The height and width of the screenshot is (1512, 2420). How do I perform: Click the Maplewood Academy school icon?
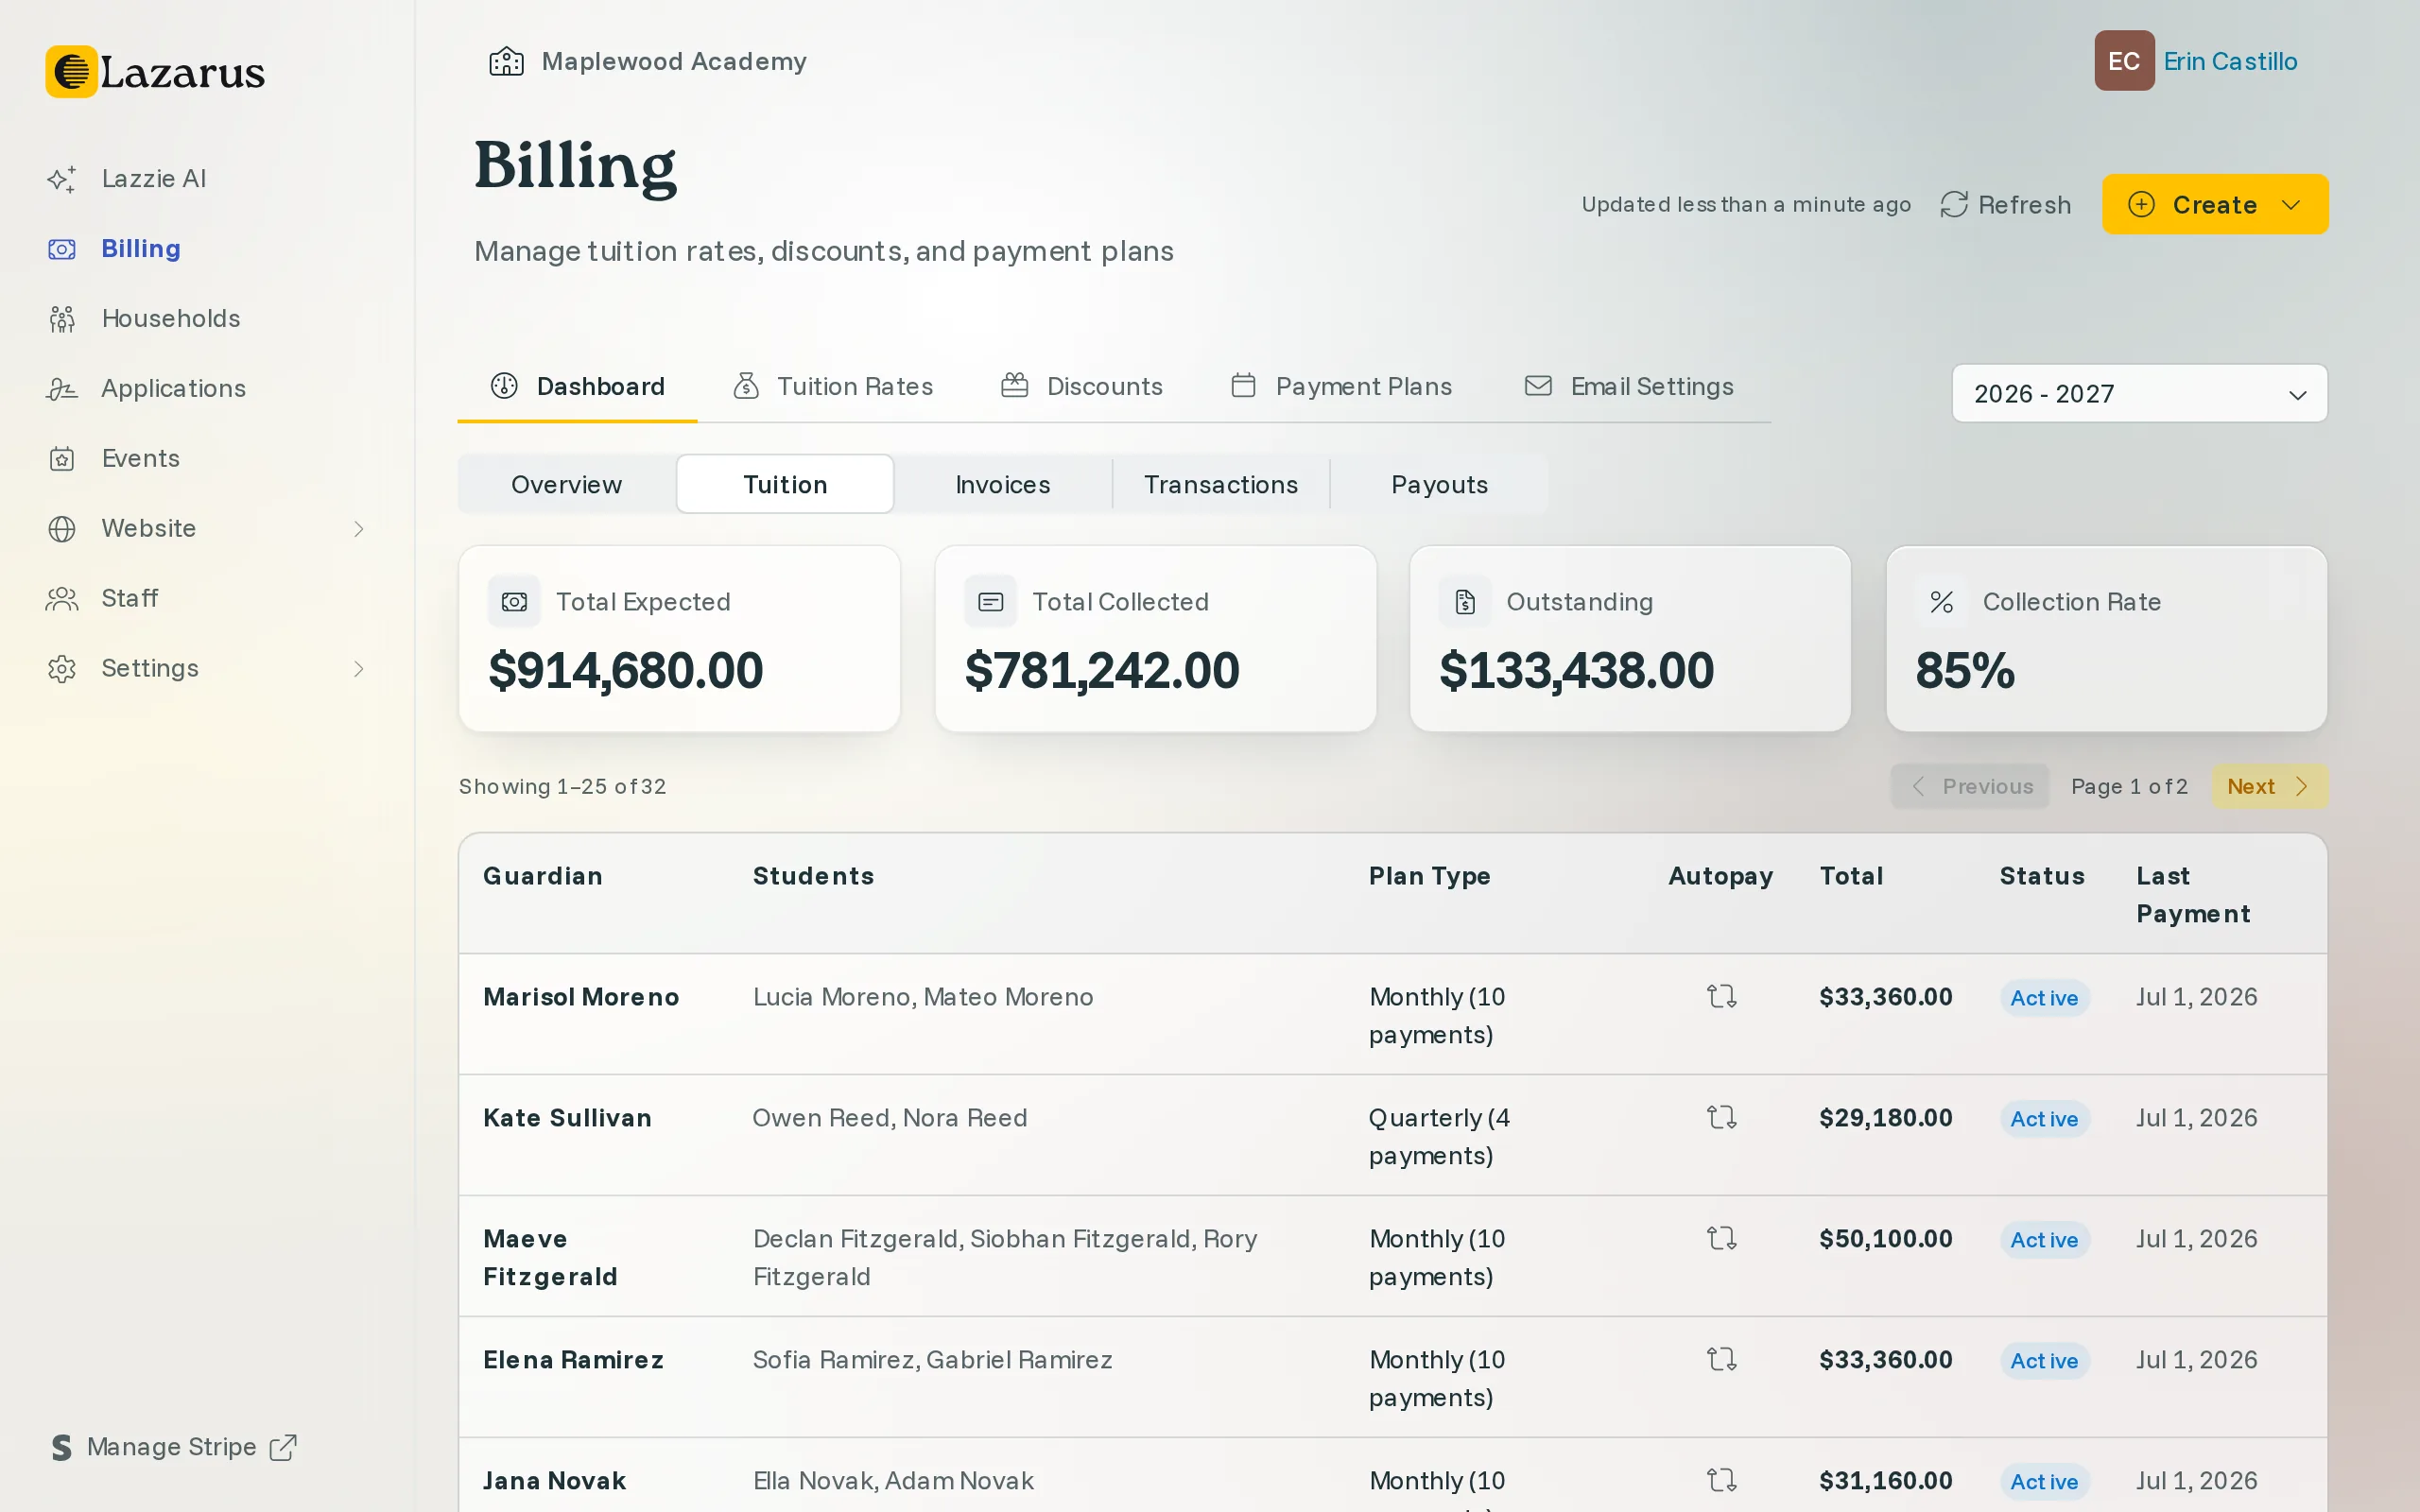pos(506,62)
